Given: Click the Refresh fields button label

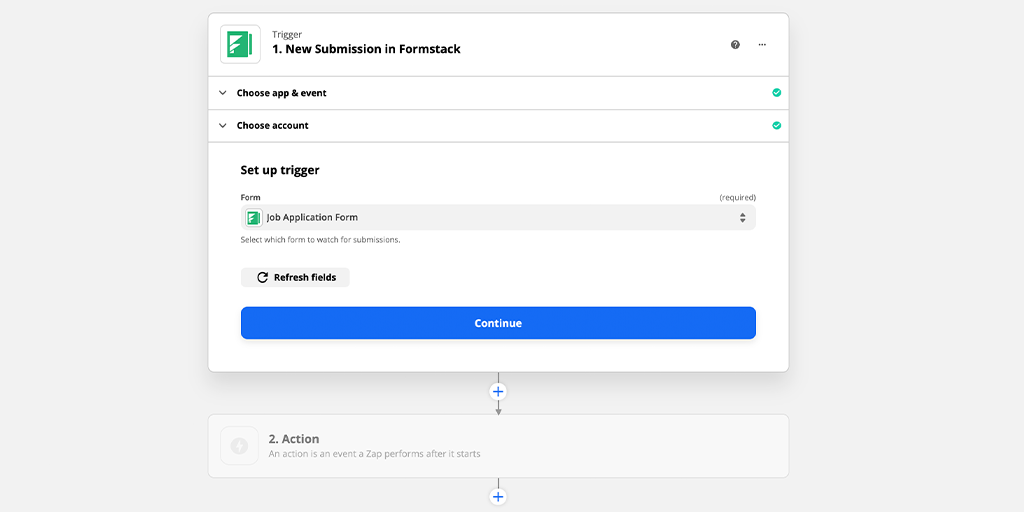Looking at the screenshot, I should point(305,277).
